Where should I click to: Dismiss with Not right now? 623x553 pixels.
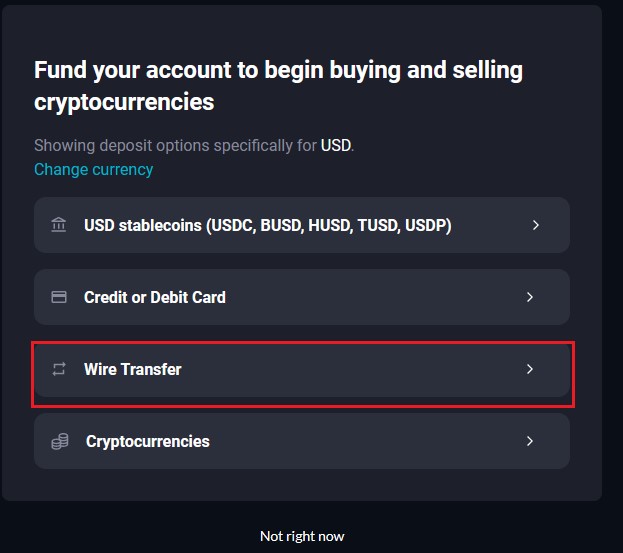(302, 536)
